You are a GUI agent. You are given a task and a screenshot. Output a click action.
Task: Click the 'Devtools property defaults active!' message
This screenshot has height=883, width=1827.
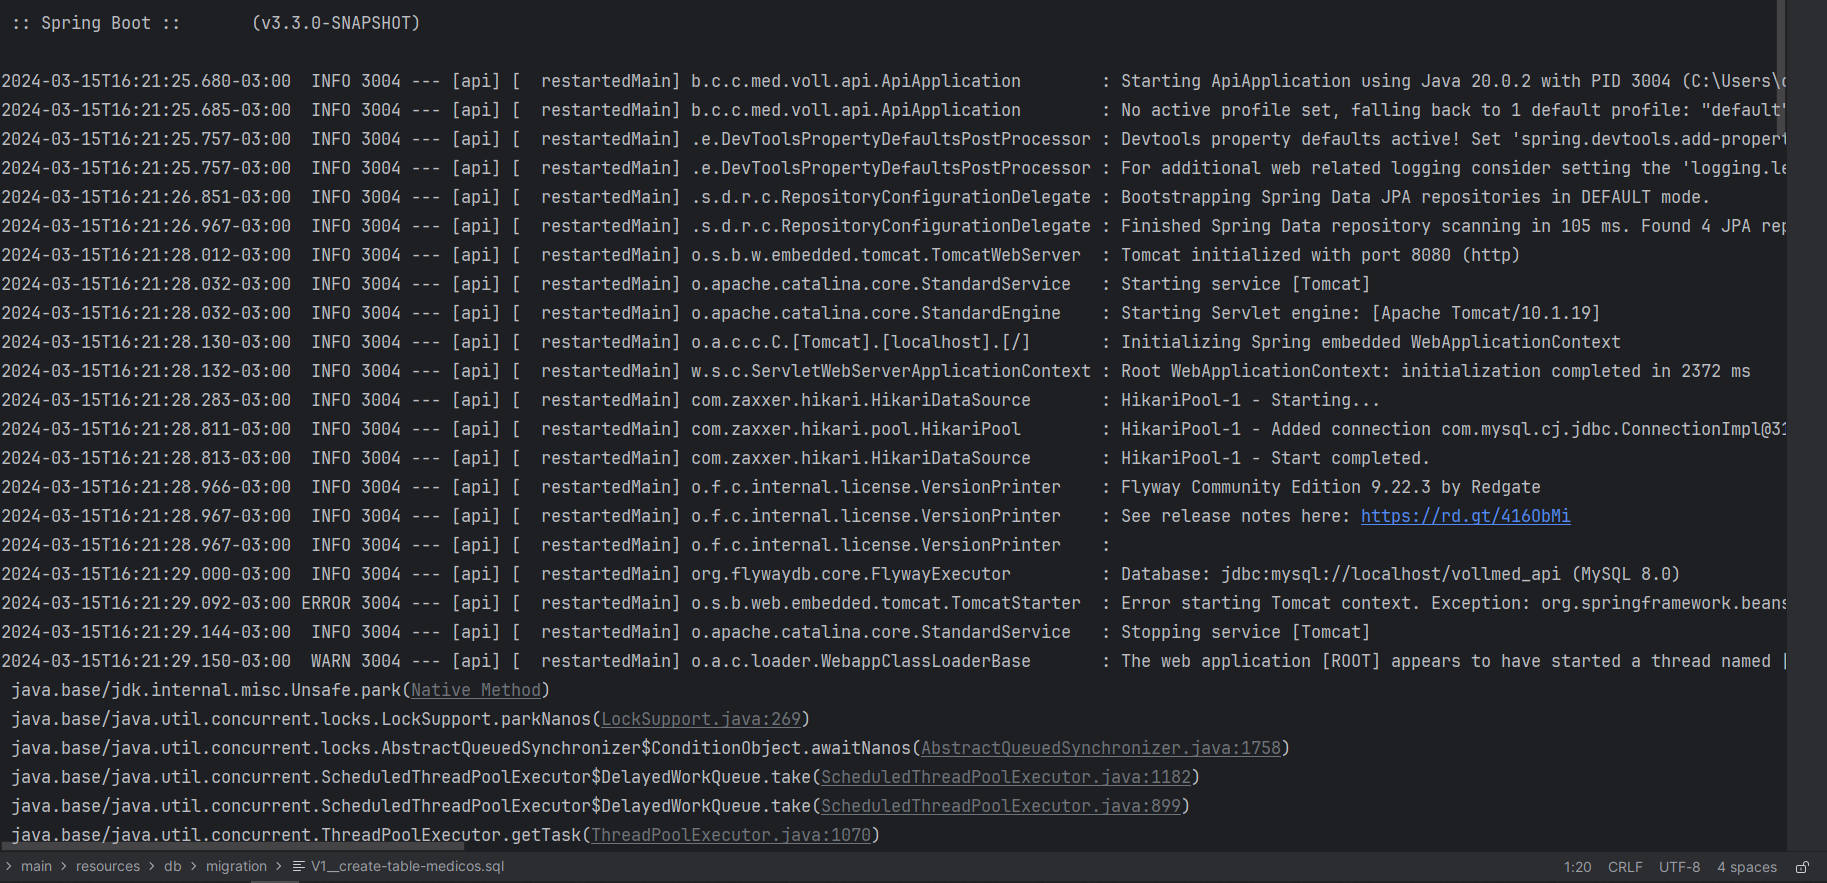[1454, 139]
